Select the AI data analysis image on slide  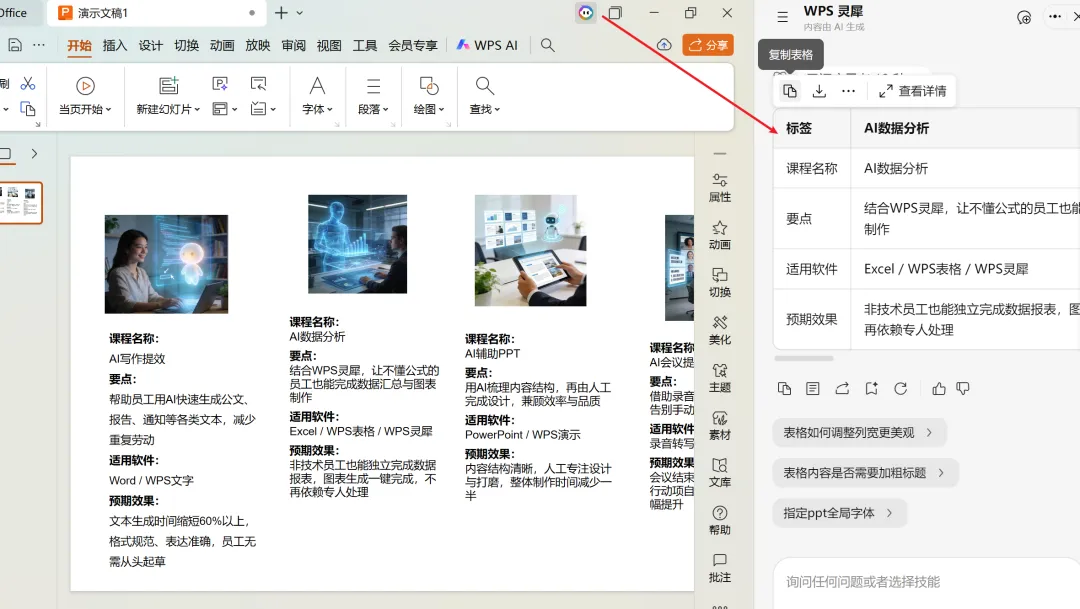[x=357, y=244]
